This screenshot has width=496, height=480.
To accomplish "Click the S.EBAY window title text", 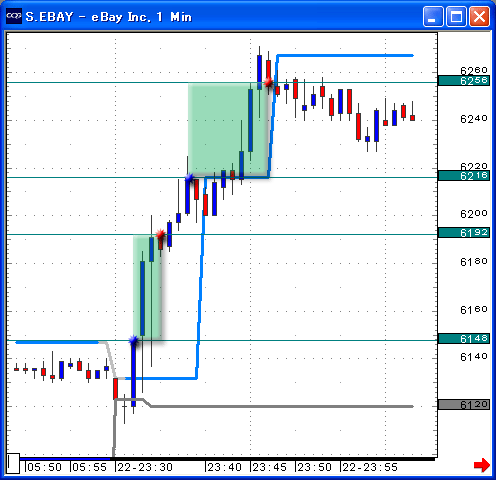I will coord(109,17).
